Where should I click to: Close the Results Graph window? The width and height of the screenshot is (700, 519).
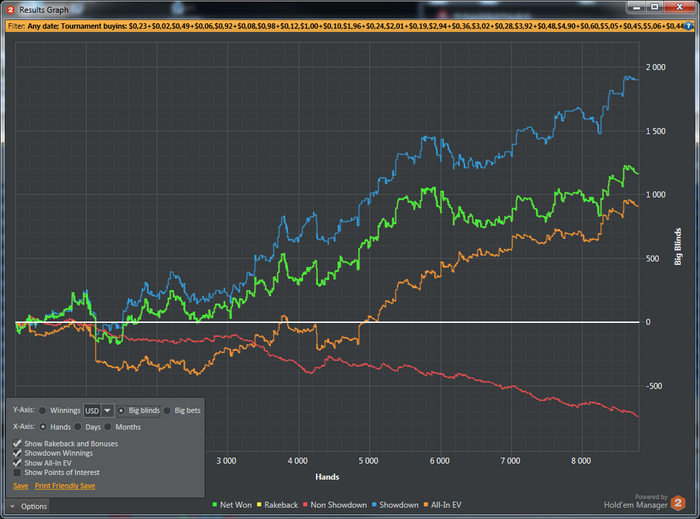click(x=679, y=7)
